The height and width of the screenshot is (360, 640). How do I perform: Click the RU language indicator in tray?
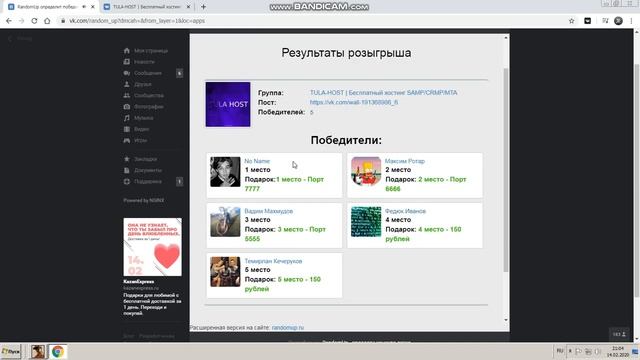click(x=560, y=351)
